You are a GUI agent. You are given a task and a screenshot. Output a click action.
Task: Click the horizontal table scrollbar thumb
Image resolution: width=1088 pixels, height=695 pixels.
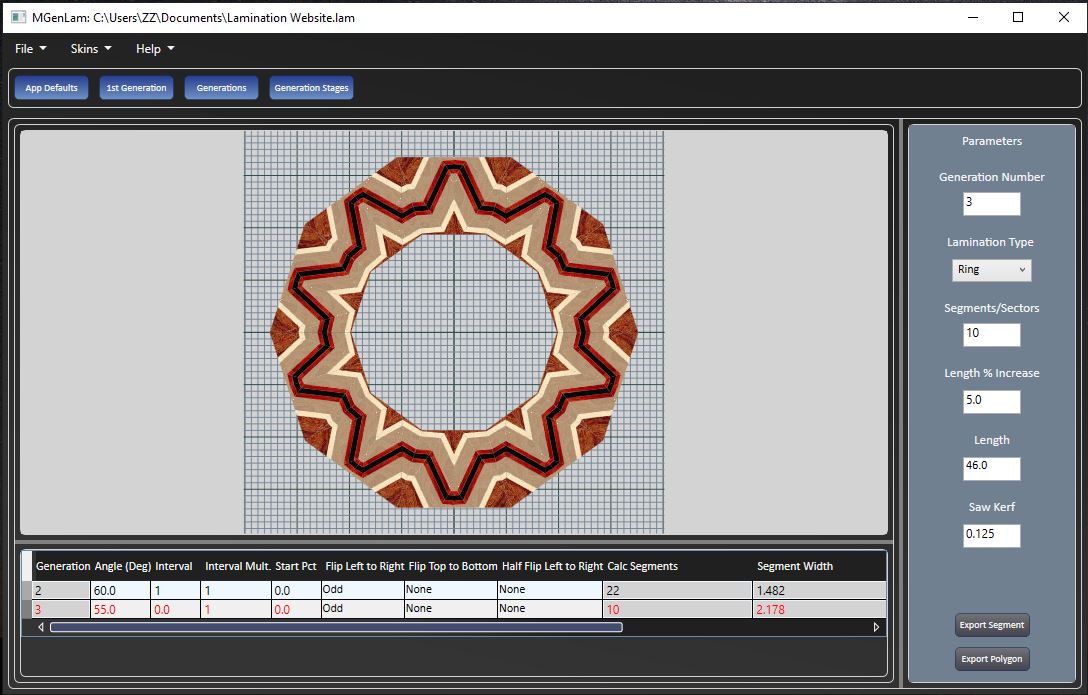(x=336, y=627)
